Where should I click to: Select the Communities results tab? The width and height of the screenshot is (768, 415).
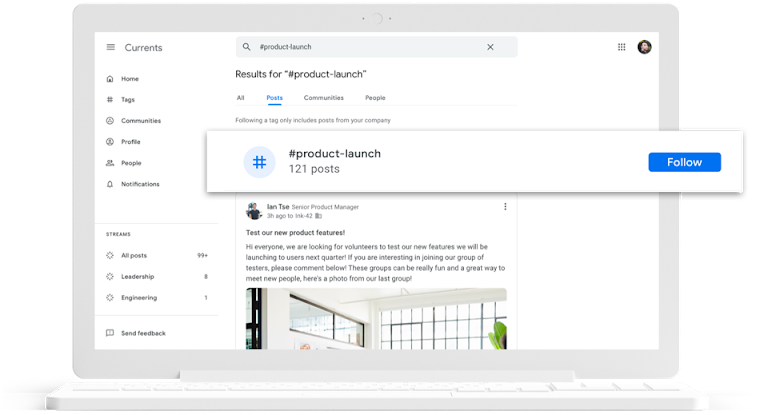click(323, 98)
